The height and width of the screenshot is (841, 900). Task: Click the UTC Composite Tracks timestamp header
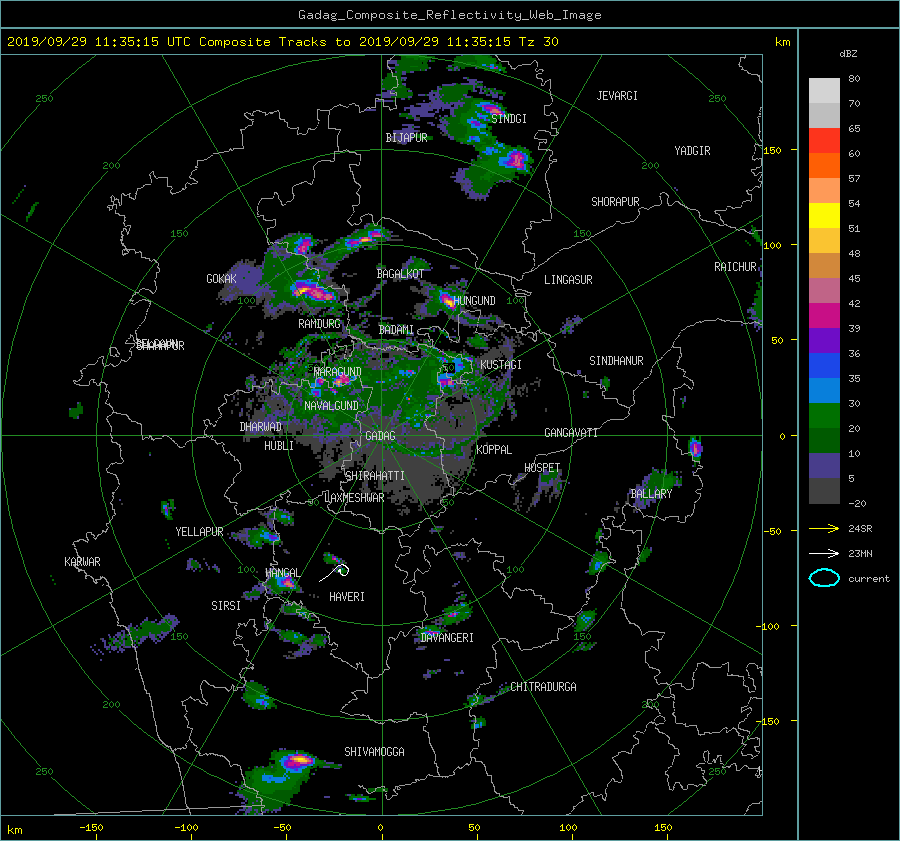click(282, 42)
